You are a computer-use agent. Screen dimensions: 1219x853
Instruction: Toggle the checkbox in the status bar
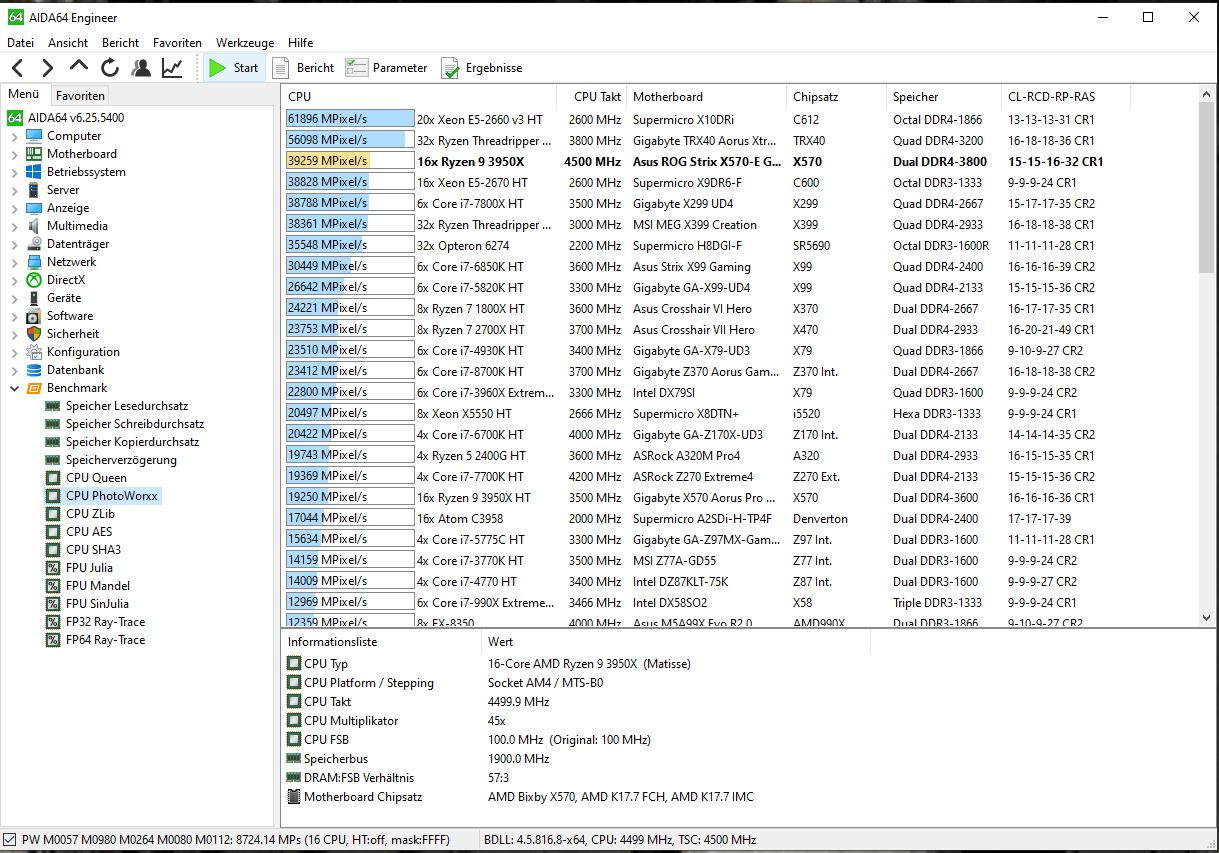[10, 840]
